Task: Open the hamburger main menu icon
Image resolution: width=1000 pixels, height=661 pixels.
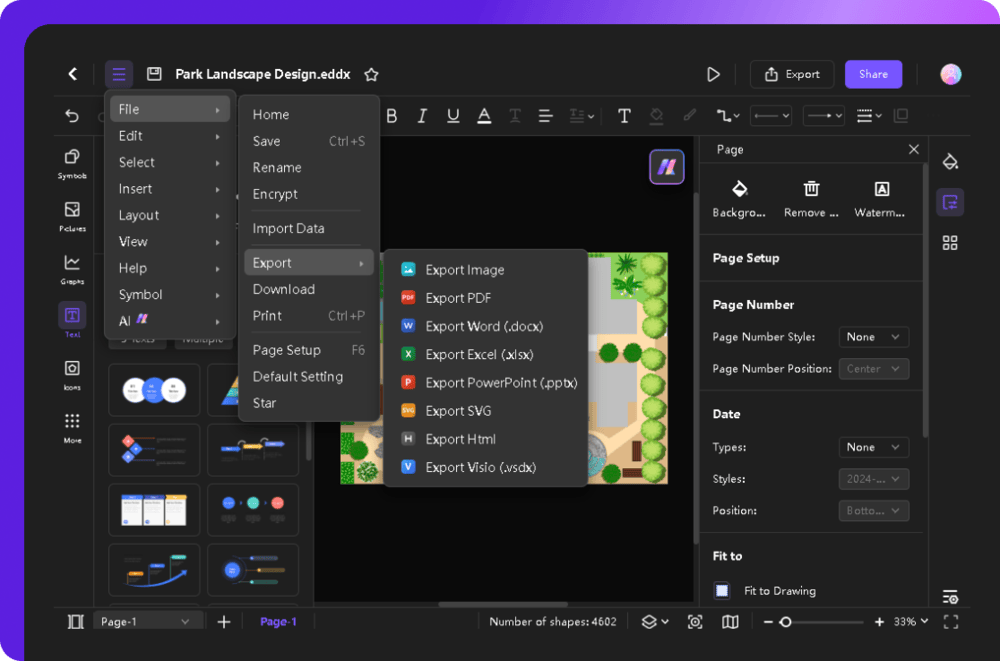Action: pyautogui.click(x=119, y=74)
